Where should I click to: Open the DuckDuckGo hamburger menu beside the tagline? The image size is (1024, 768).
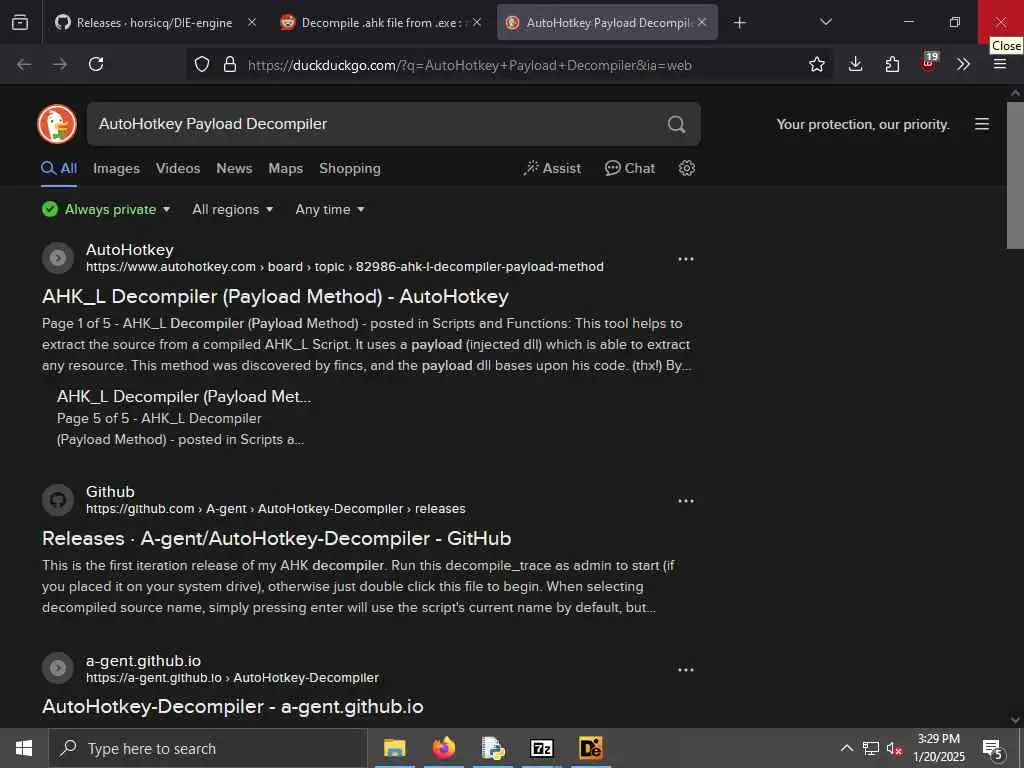[x=982, y=124]
